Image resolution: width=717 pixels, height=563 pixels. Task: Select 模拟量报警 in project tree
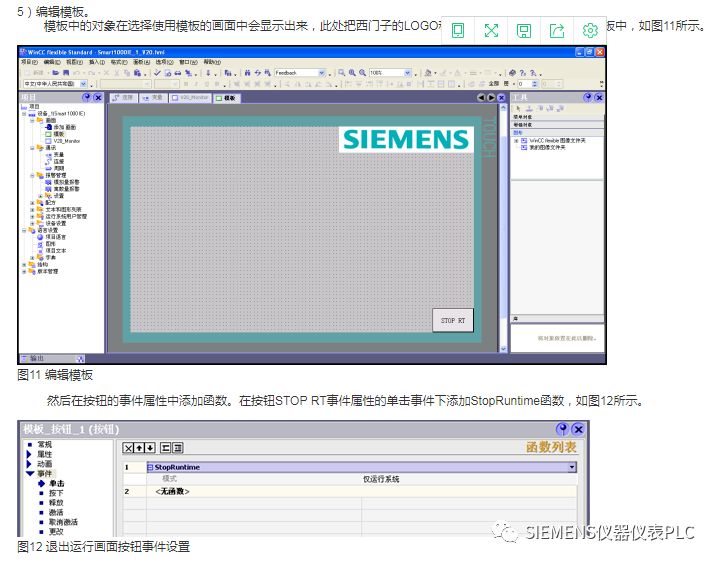click(x=66, y=182)
